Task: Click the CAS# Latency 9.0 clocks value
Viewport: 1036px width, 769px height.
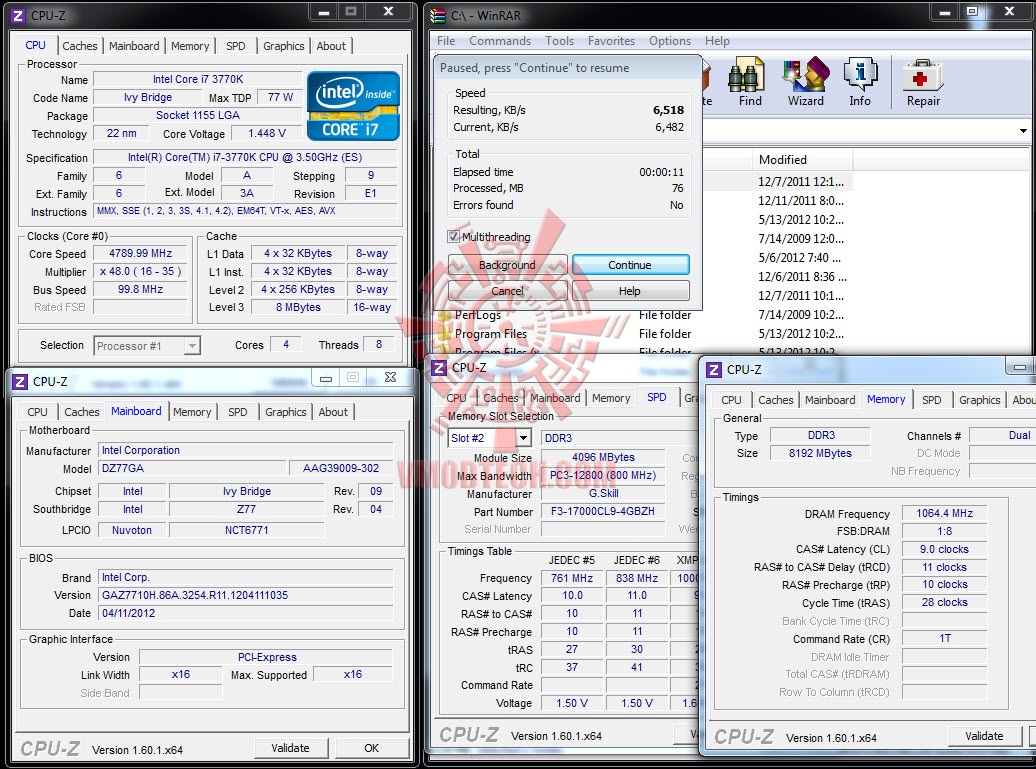Action: [x=944, y=549]
